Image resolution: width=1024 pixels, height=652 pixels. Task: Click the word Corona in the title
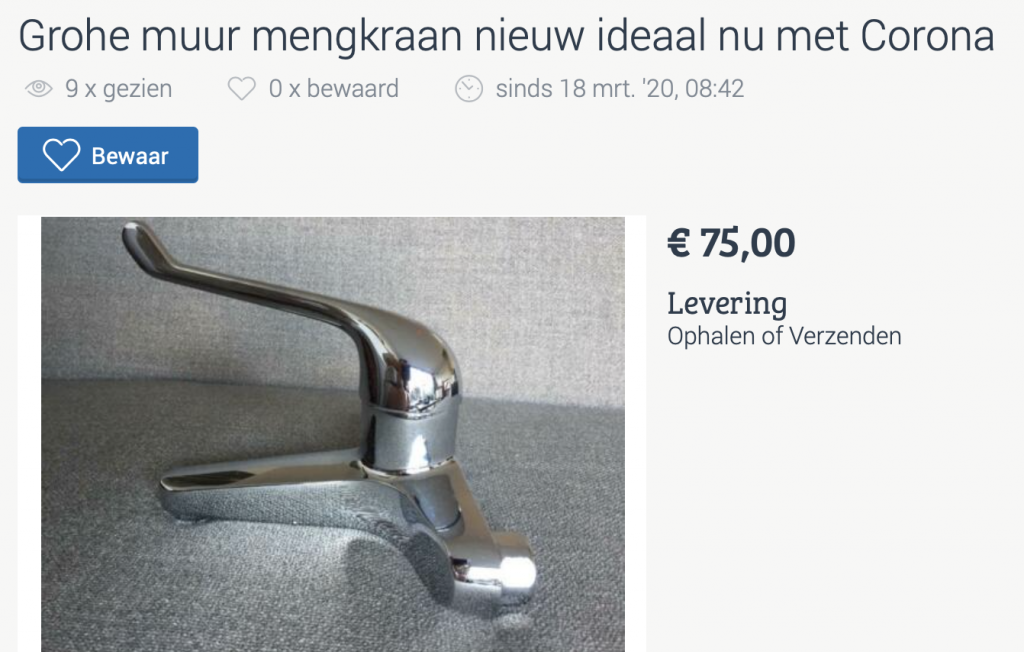(927, 35)
